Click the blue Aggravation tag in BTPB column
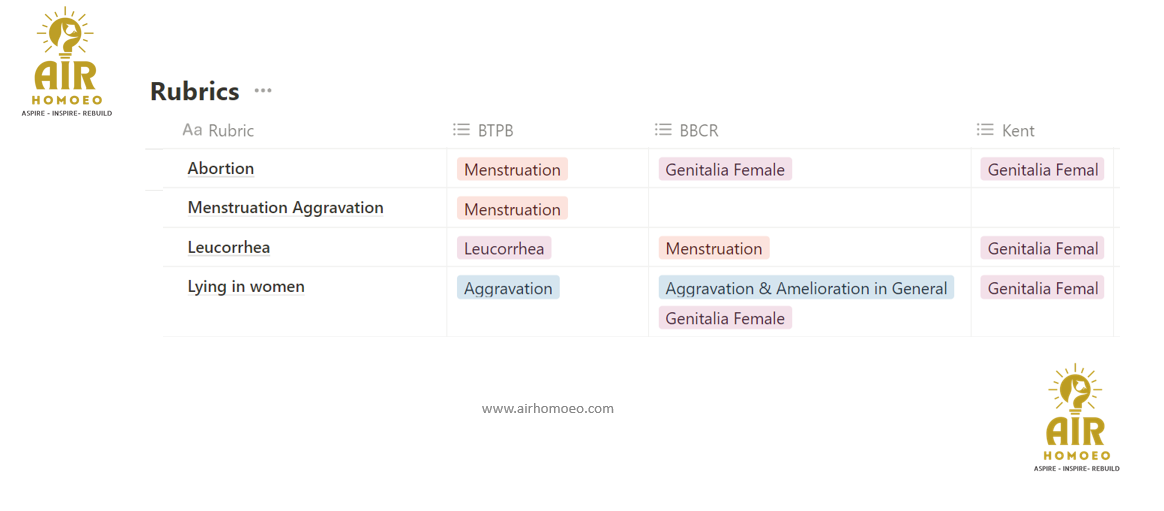Viewport: 1164px width, 511px height. tap(508, 288)
